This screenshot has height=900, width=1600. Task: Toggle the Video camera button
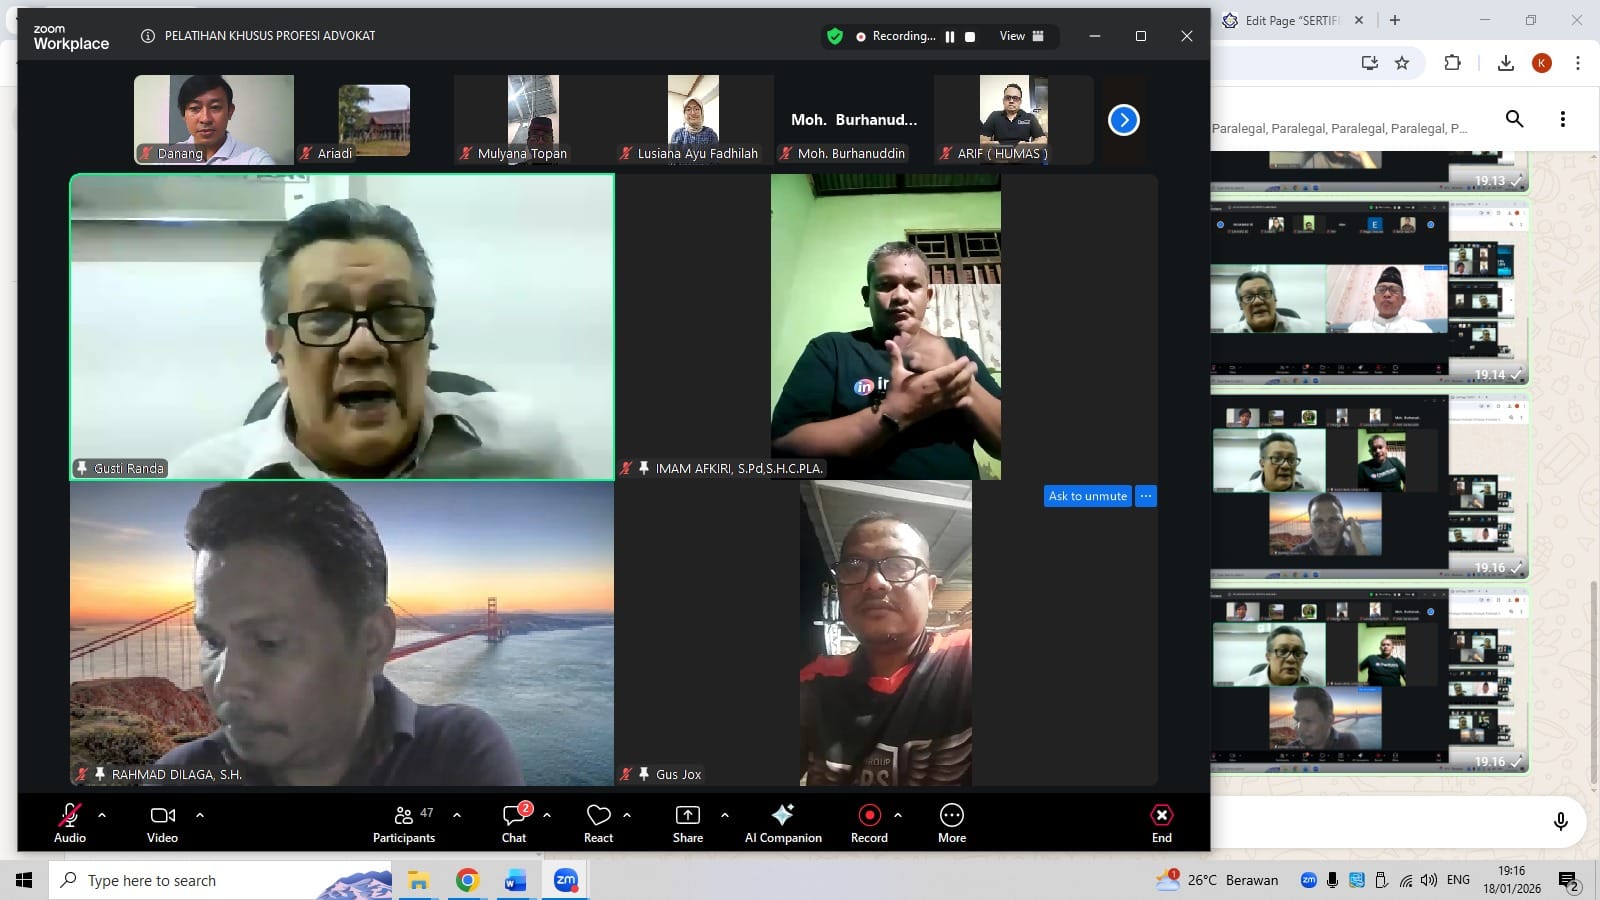(x=162, y=822)
